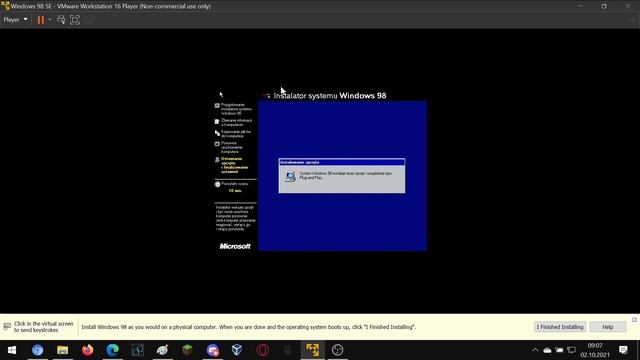The width and height of the screenshot is (640, 360).
Task: Open File Explorer from the taskbar
Action: click(62, 350)
